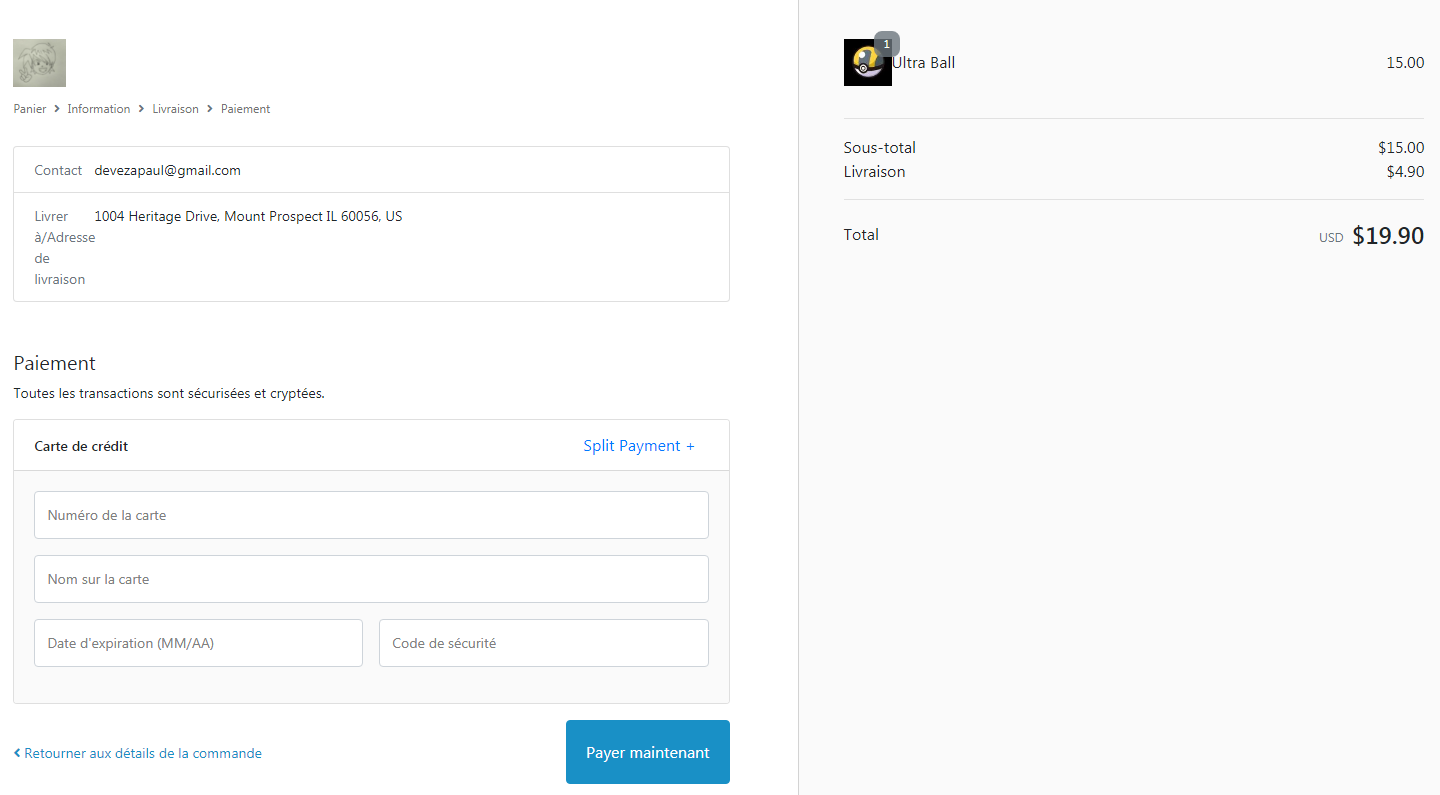Viewport: 1440px width, 795px height.
Task: Click the Livrer à/Adresse de livraison label
Action: pos(64,248)
